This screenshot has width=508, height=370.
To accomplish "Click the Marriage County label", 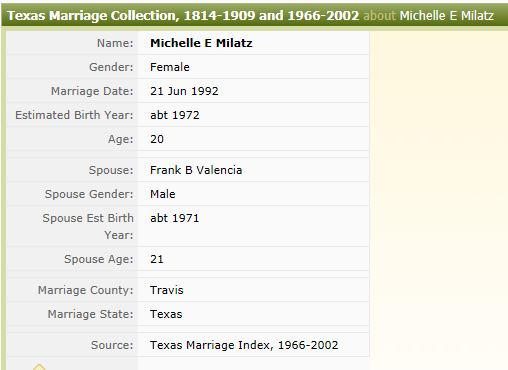I will pyautogui.click(x=86, y=290).
